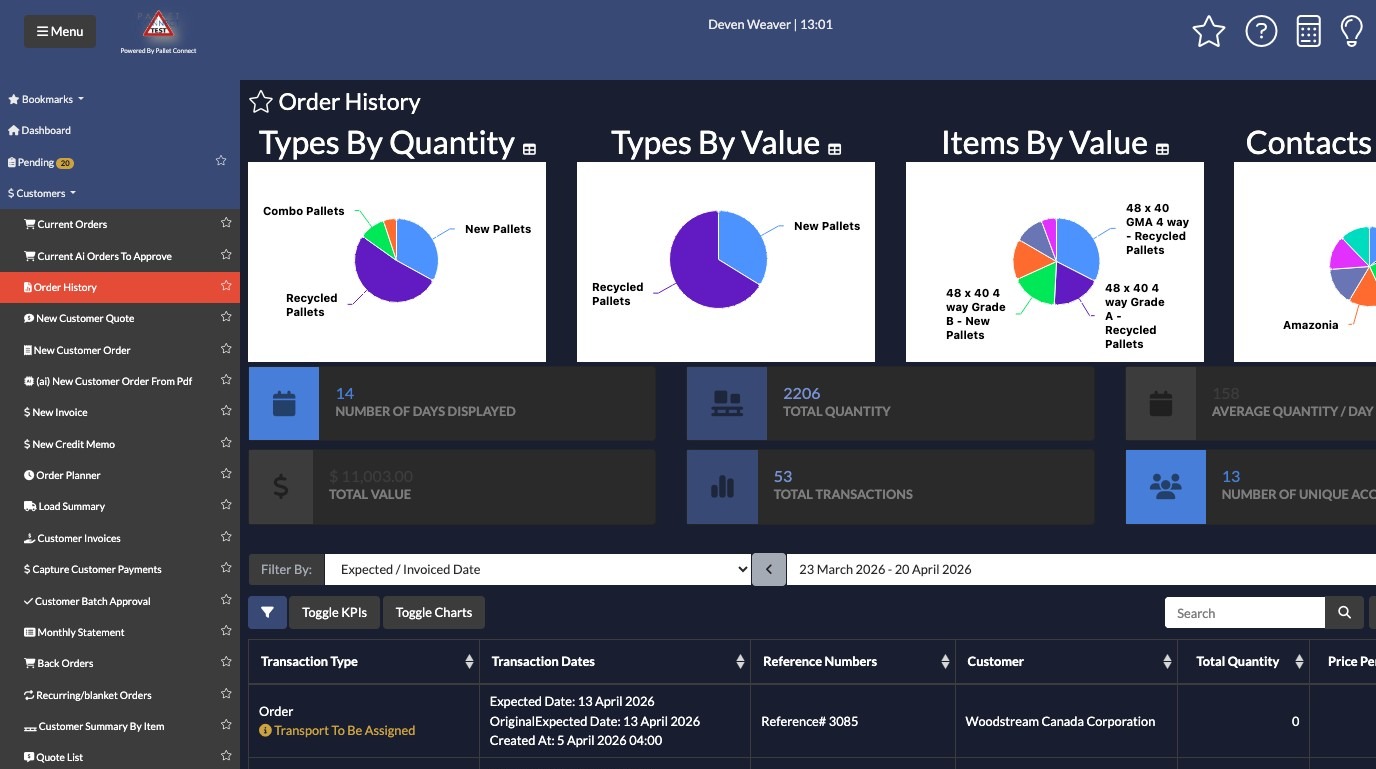1376x769 pixels.
Task: Toggle bookmark star for Load Summary
Action: (226, 505)
